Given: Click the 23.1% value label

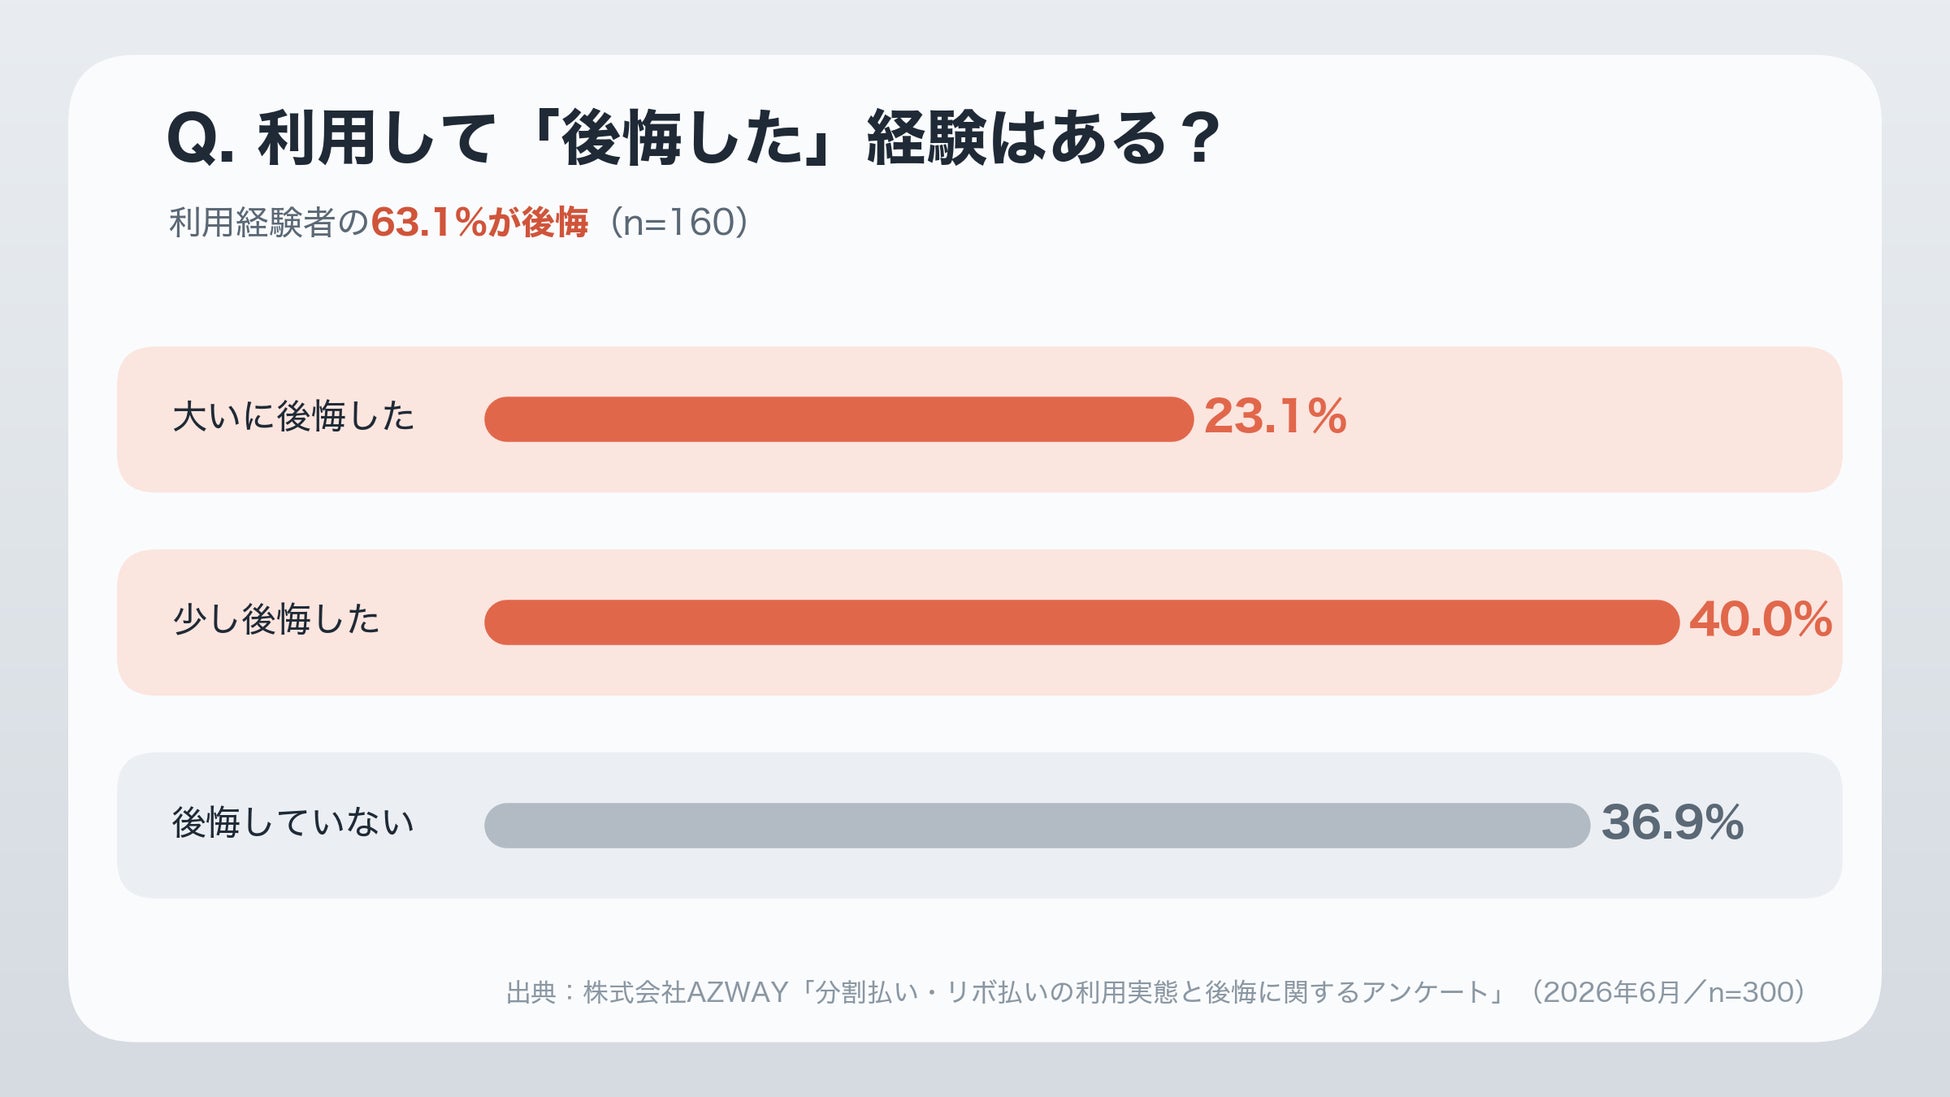Looking at the screenshot, I should click(x=1275, y=417).
